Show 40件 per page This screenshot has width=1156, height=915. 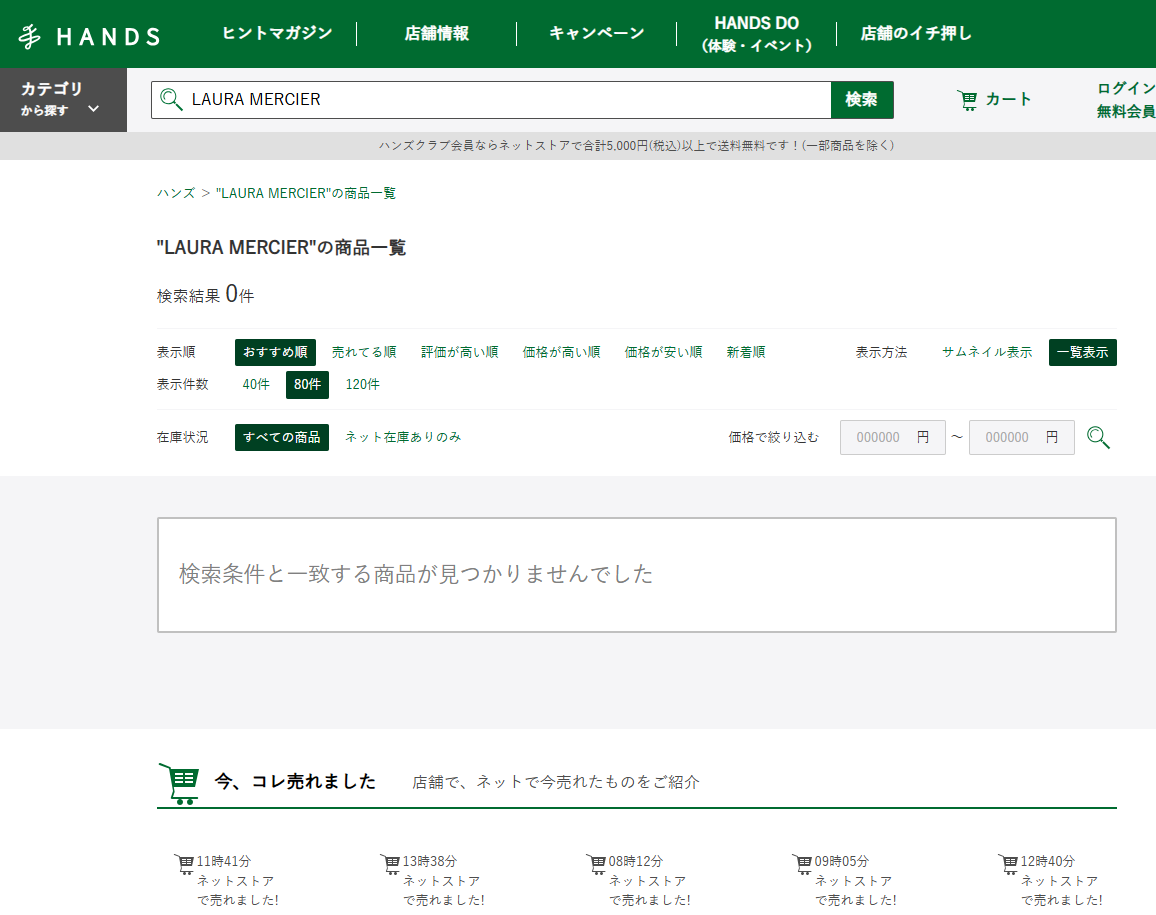(256, 384)
